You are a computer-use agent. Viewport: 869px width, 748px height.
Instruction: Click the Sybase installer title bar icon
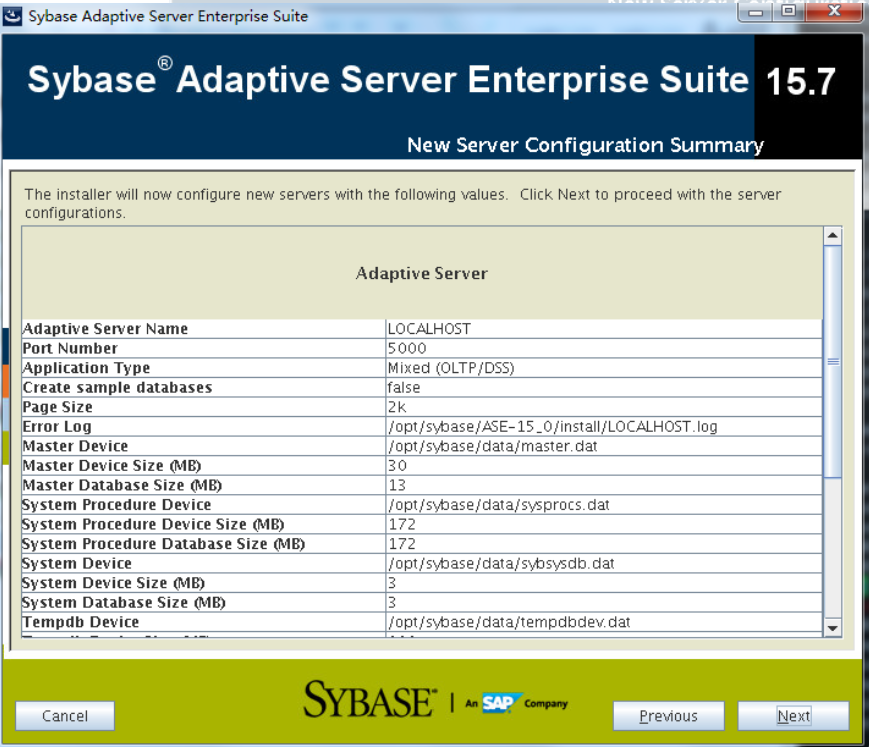(12, 16)
